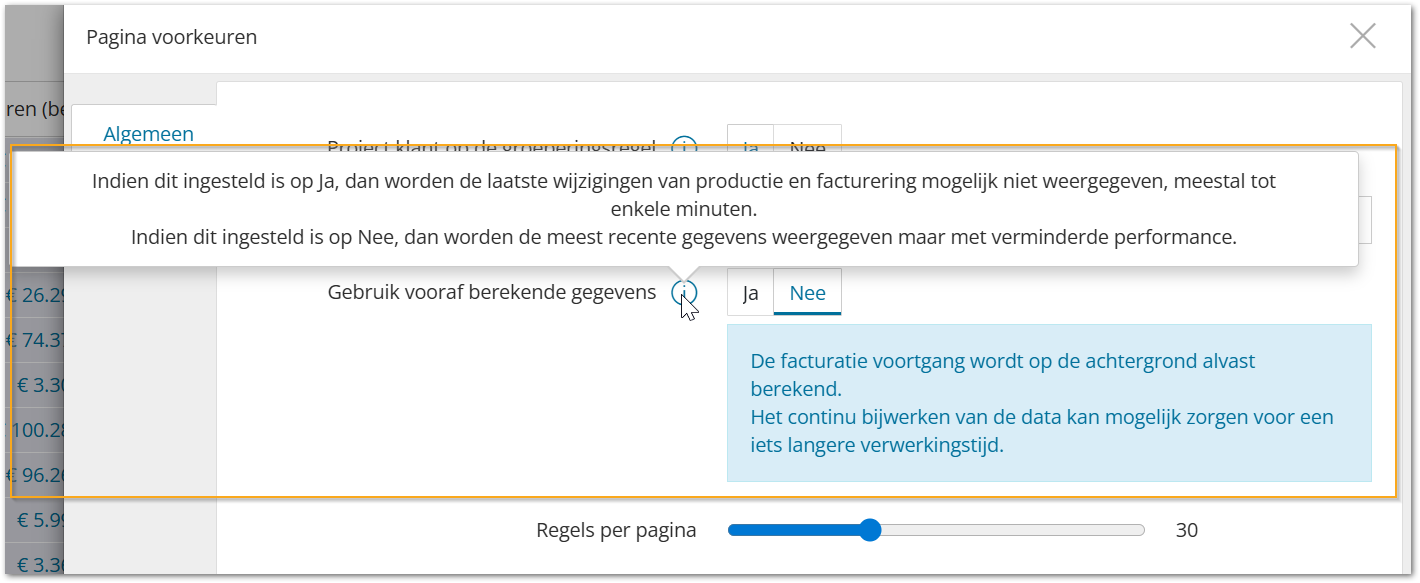Click the Regels per pagina slider handle
This screenshot has width=1420, height=583.
(x=870, y=530)
